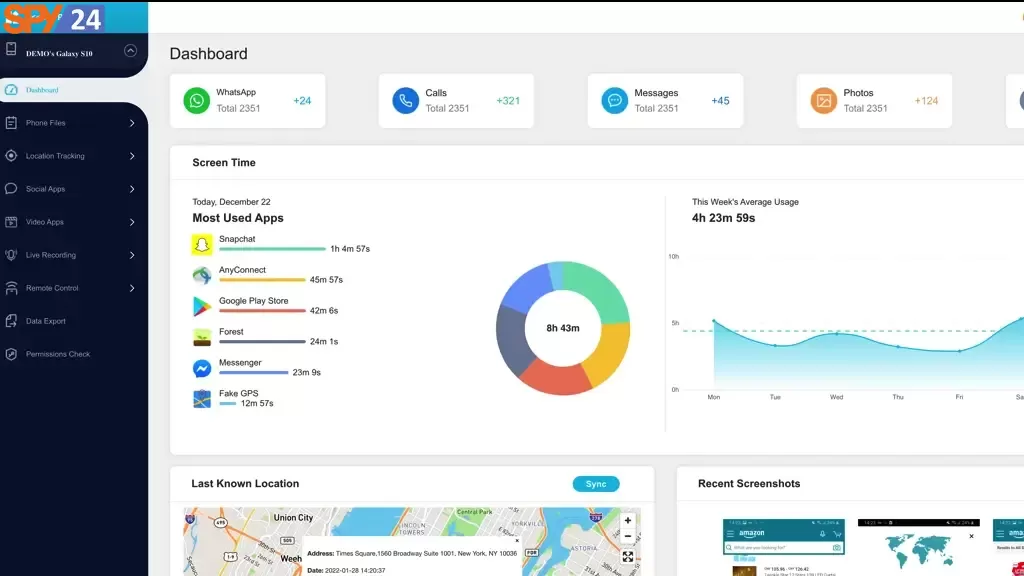
Task: Click the Social Apps chat bubble icon
Action: click(11, 189)
